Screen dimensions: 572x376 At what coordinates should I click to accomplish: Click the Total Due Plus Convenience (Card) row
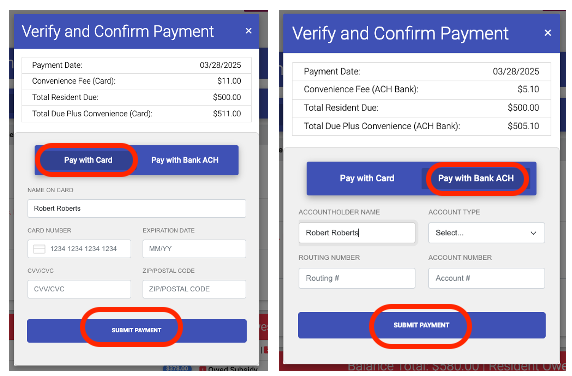click(136, 114)
